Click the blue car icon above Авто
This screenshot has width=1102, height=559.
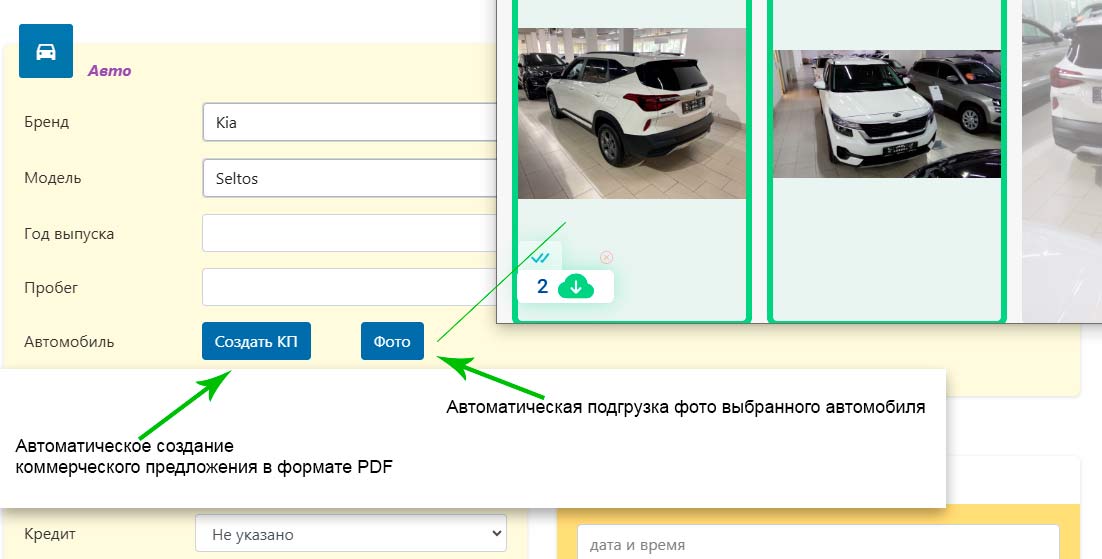[x=46, y=51]
